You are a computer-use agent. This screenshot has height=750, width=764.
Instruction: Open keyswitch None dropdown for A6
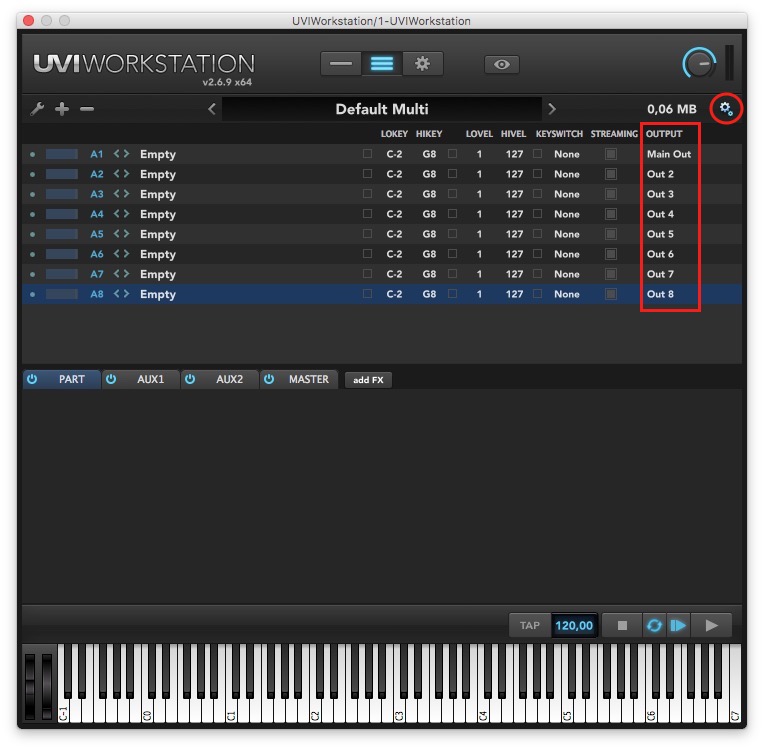pos(567,254)
